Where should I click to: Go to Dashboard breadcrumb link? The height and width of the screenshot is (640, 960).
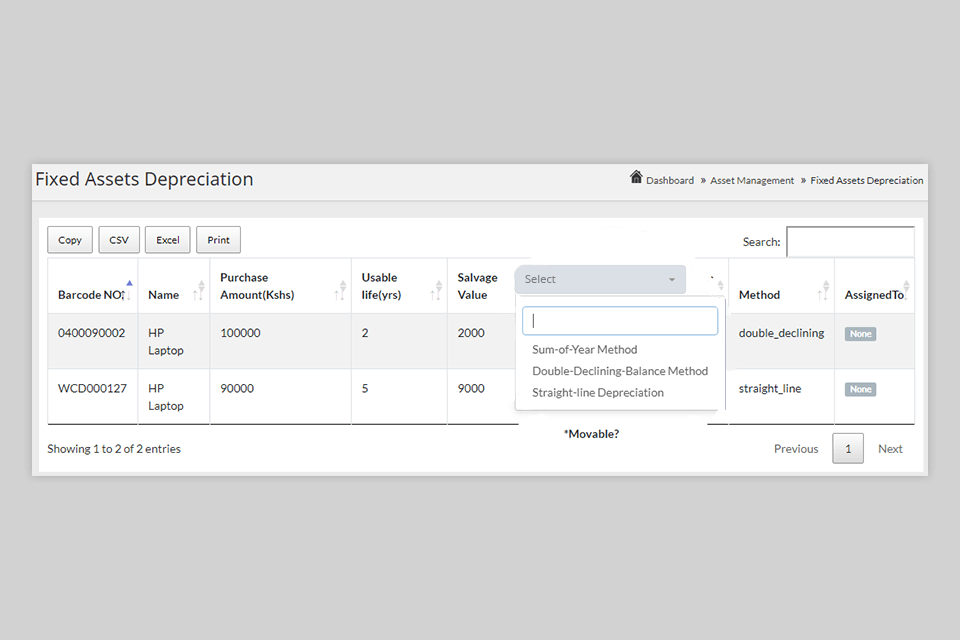670,180
